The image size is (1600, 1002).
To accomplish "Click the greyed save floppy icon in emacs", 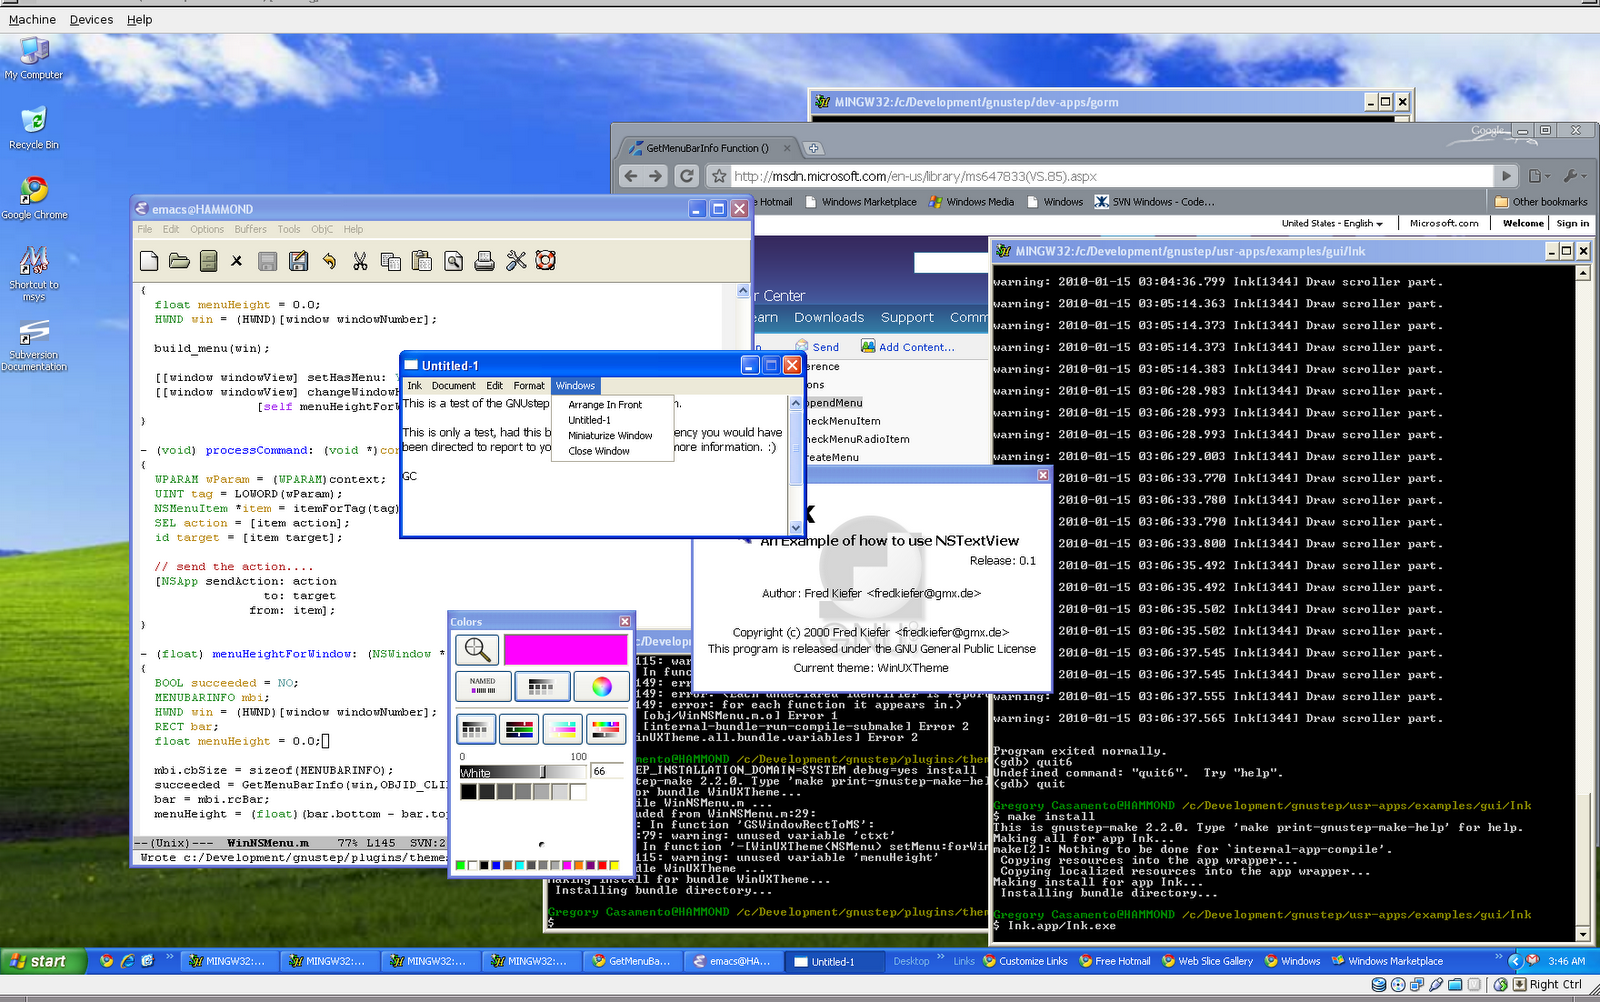I will coord(267,261).
